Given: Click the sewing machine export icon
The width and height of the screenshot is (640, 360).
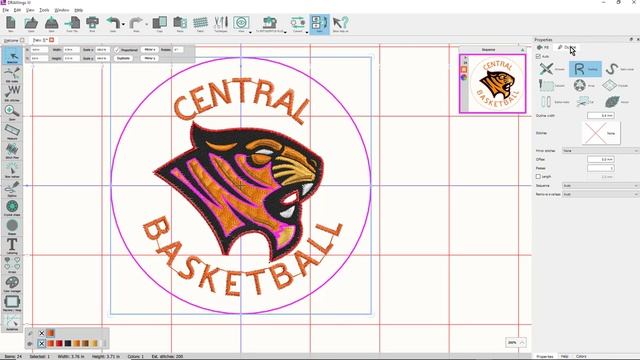Looking at the screenshot, I should (x=269, y=23).
